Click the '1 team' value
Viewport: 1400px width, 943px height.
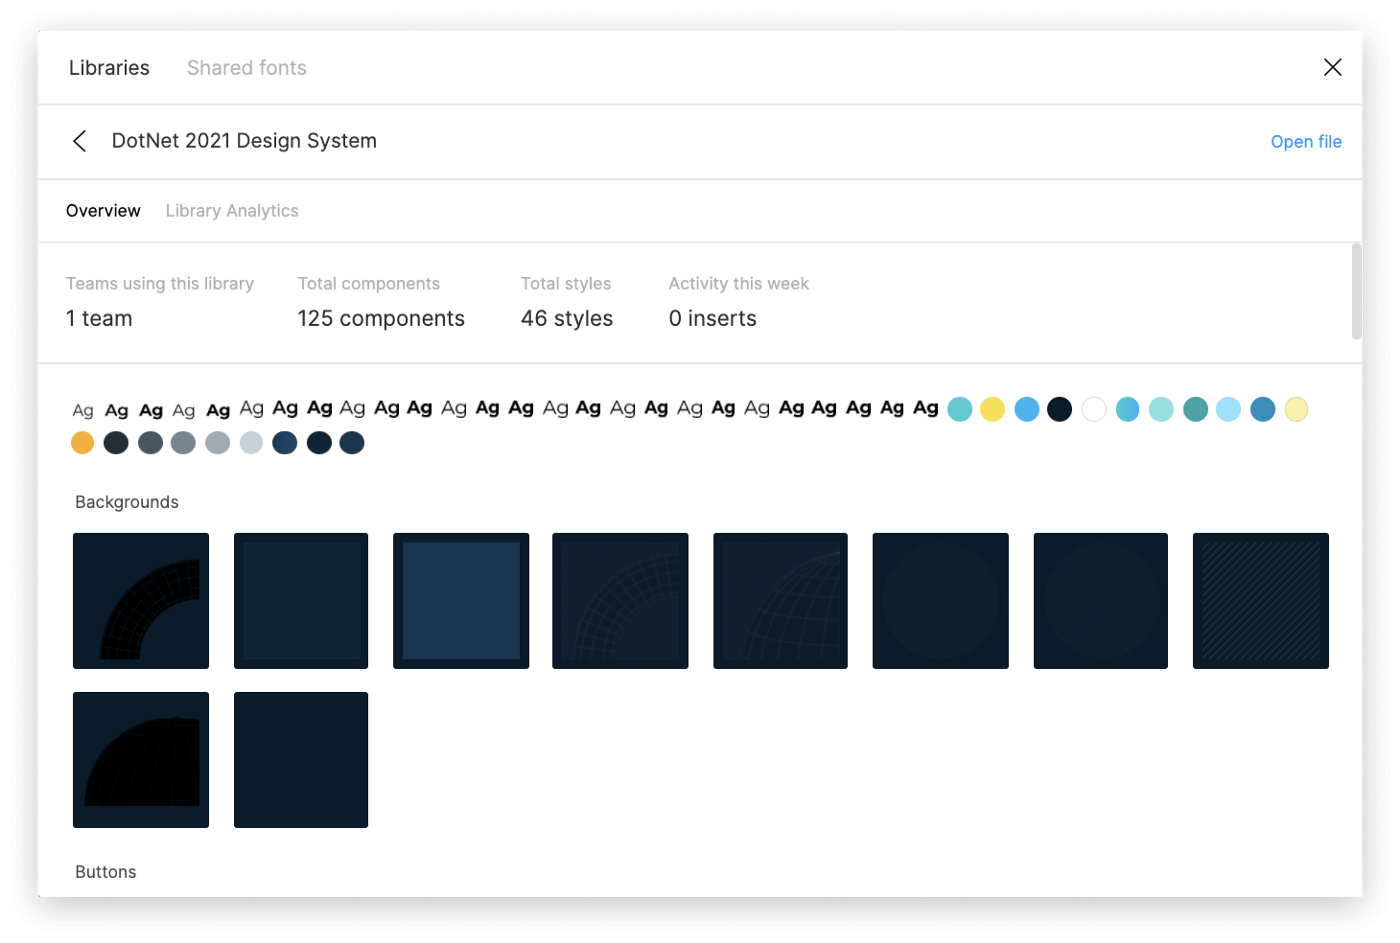[x=99, y=319]
